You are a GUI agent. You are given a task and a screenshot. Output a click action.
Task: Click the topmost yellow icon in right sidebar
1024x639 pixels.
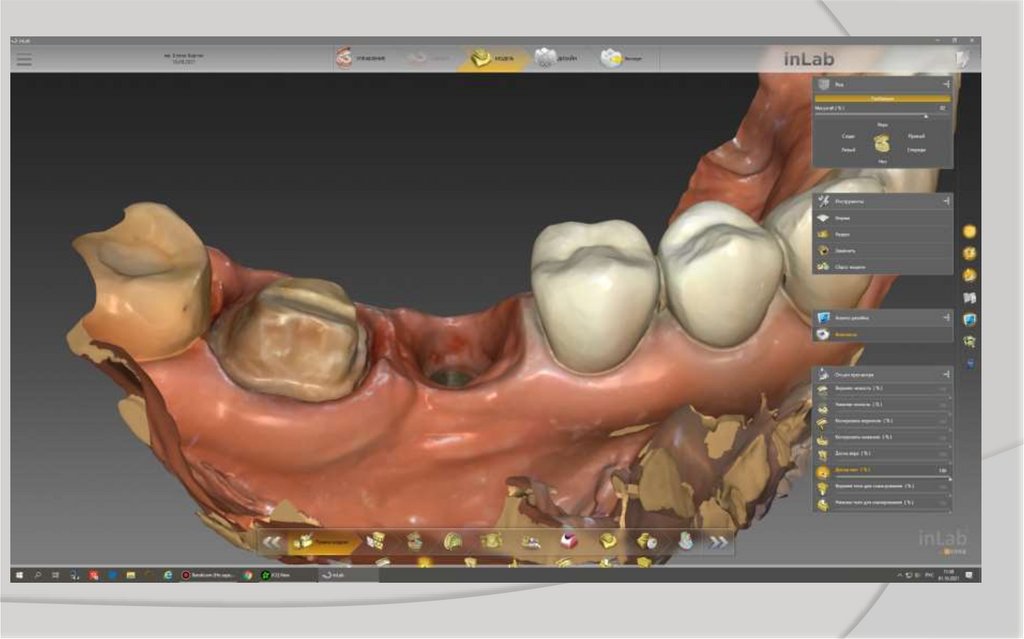click(x=968, y=231)
